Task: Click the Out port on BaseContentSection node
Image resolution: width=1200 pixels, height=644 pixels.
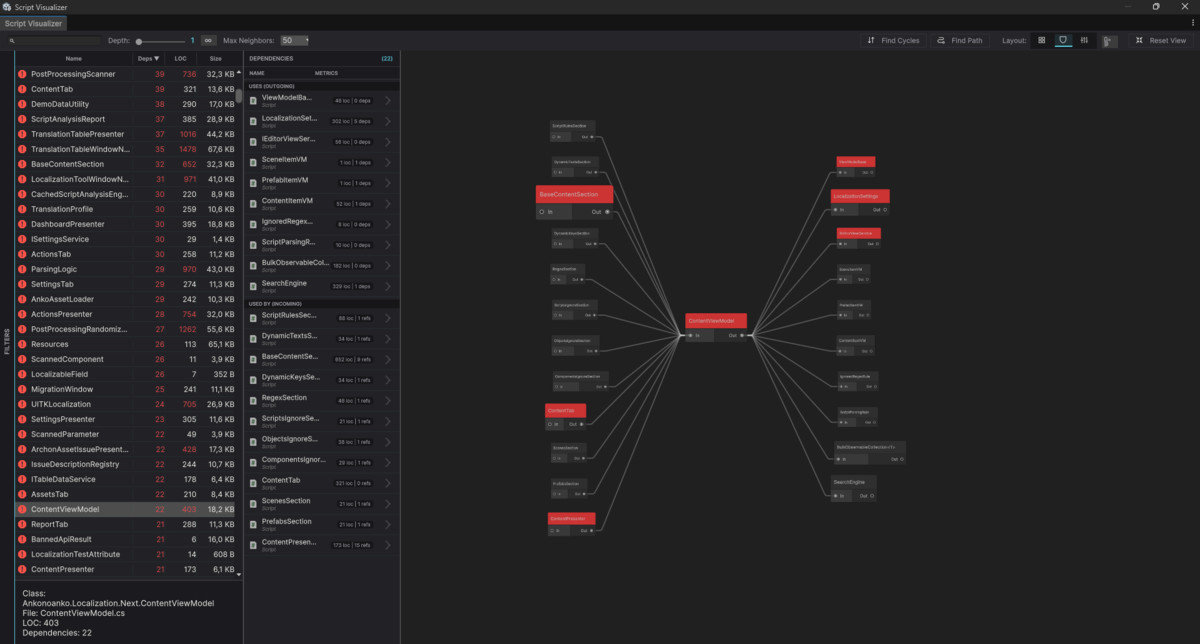Action: point(607,212)
